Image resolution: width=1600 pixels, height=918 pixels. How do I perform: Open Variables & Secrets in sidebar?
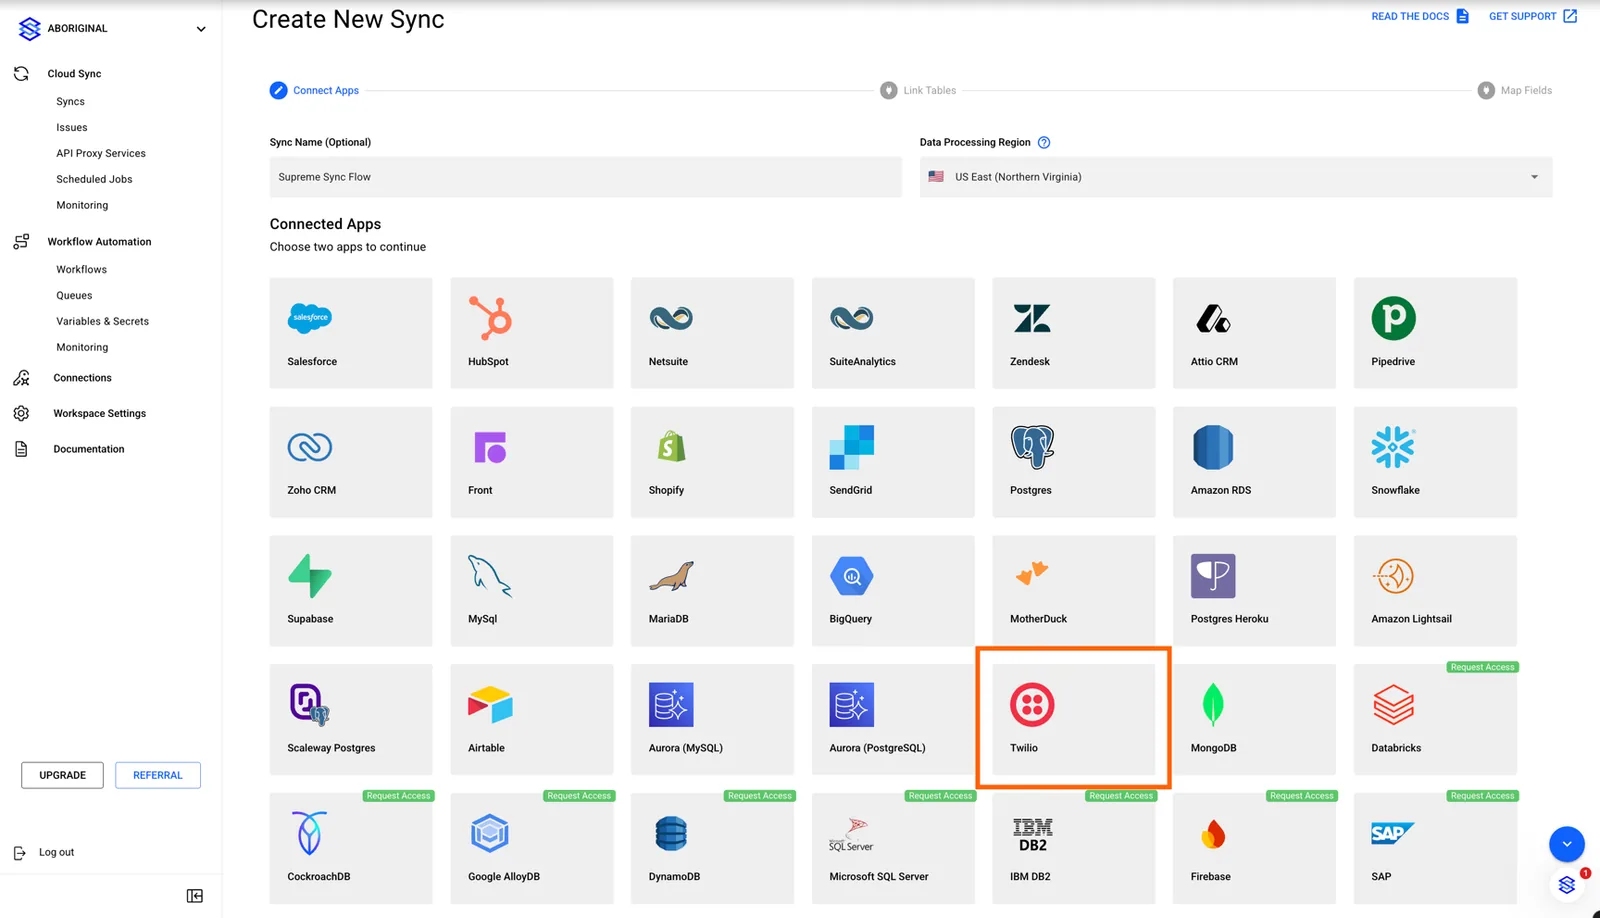tap(102, 321)
